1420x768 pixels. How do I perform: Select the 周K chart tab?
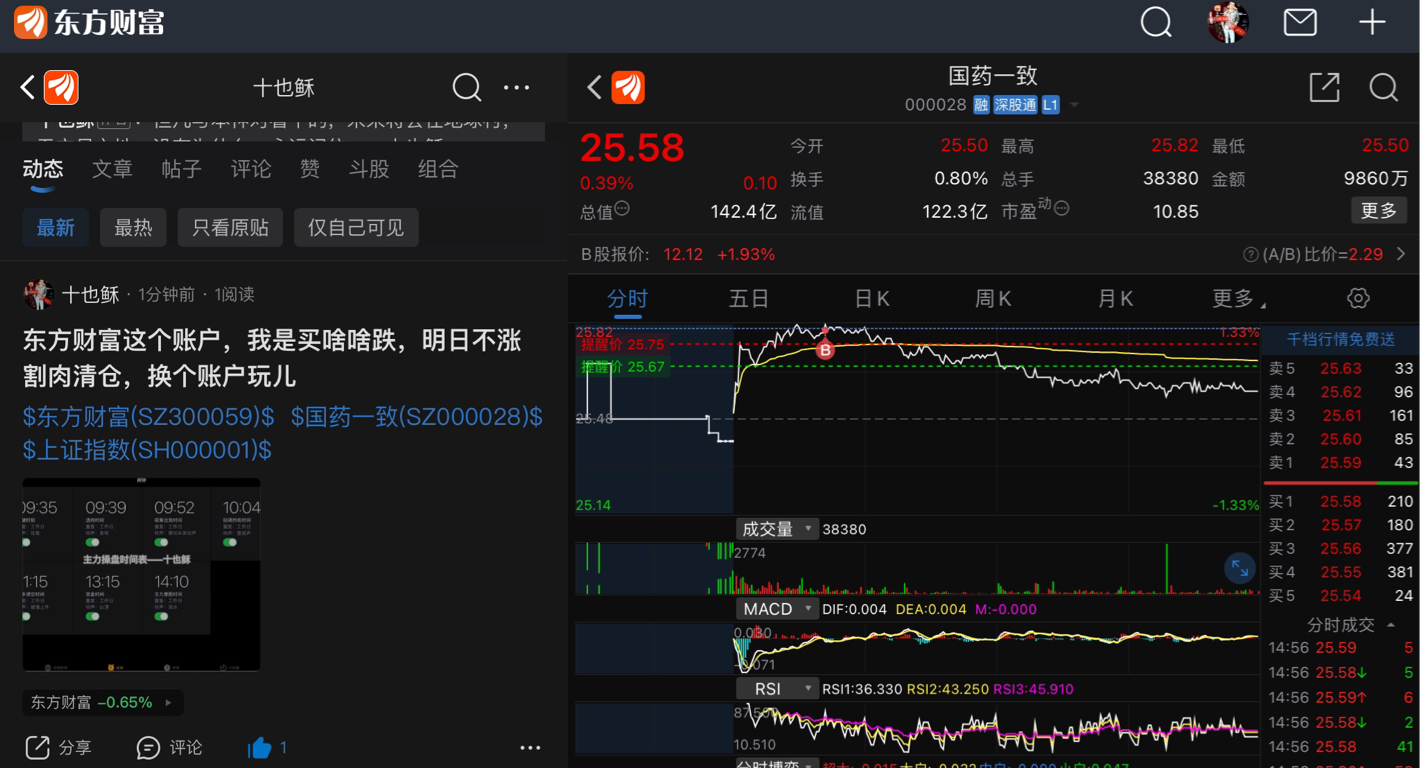[993, 299]
